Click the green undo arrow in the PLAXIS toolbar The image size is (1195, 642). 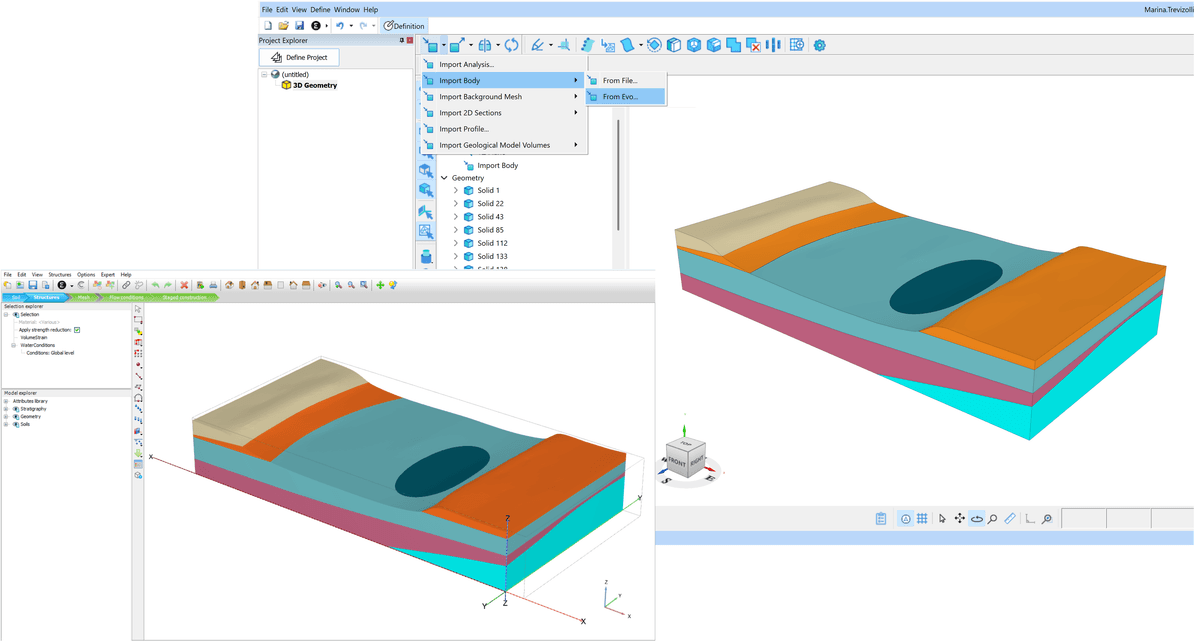point(155,285)
